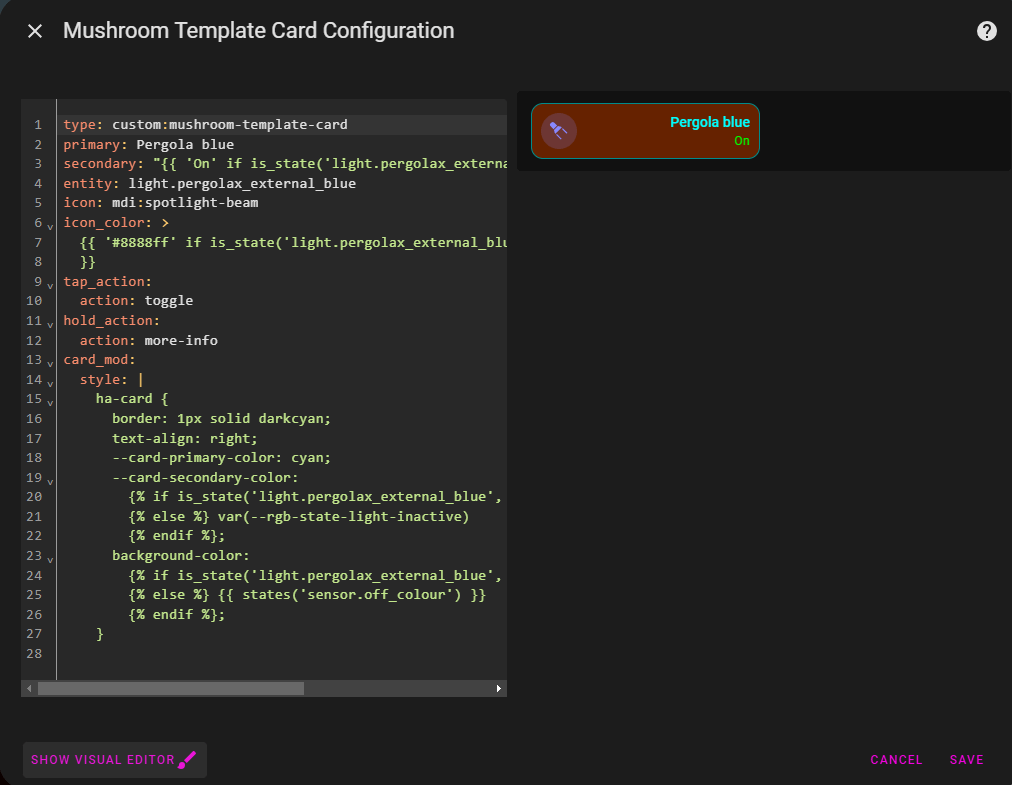This screenshot has height=785, width=1012.
Task: Click the paintbrush icon beside Show Visual Editor
Action: tap(187, 760)
